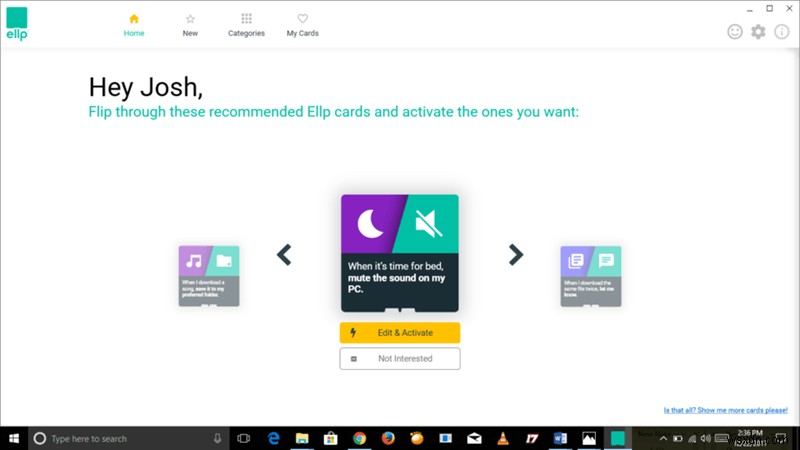This screenshot has width=800, height=450.
Task: Flip to previous card with left arrow
Action: pyautogui.click(x=284, y=255)
